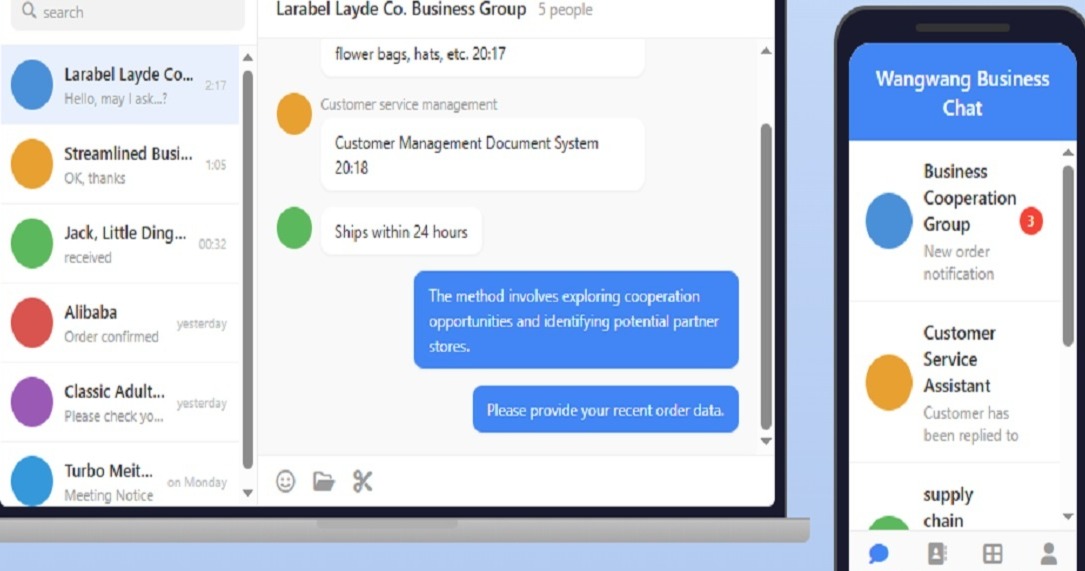1085x571 pixels.
Task: Click message pane scroll down arrow
Action: 766,441
